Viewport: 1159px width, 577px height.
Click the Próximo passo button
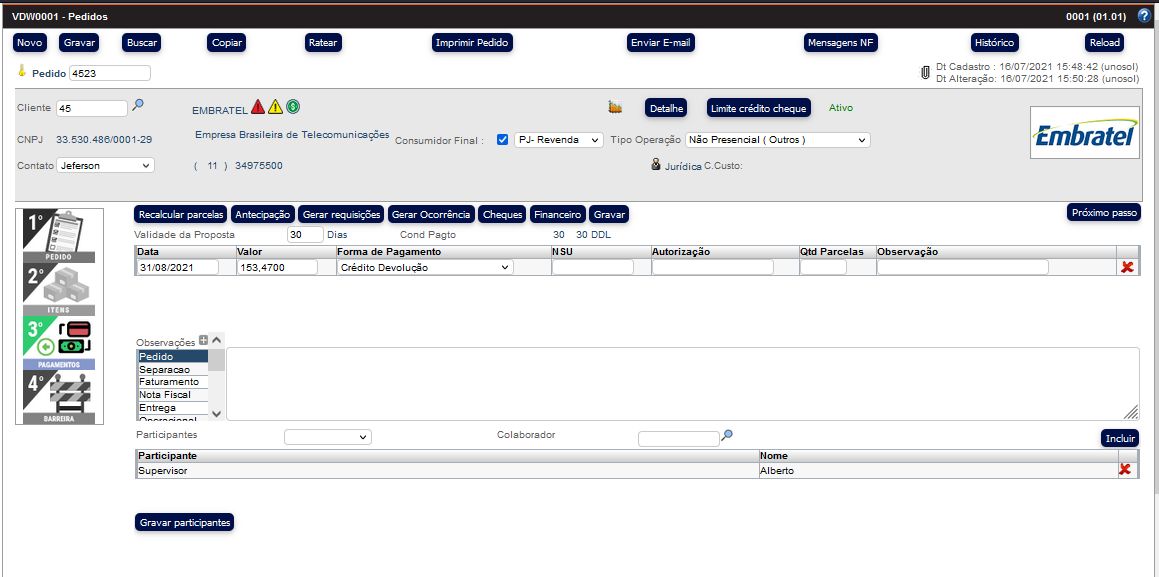pyautogui.click(x=1102, y=212)
